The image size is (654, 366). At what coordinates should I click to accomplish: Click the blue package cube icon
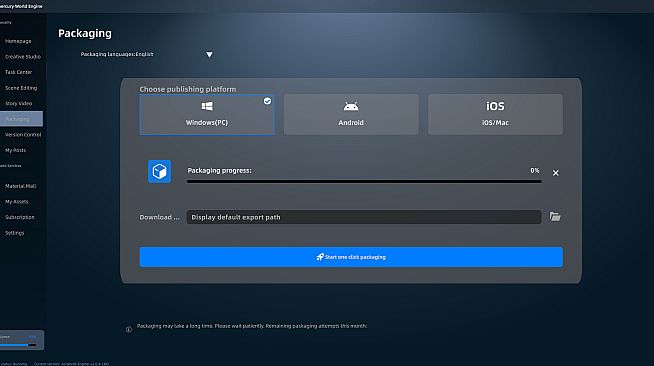click(x=159, y=171)
